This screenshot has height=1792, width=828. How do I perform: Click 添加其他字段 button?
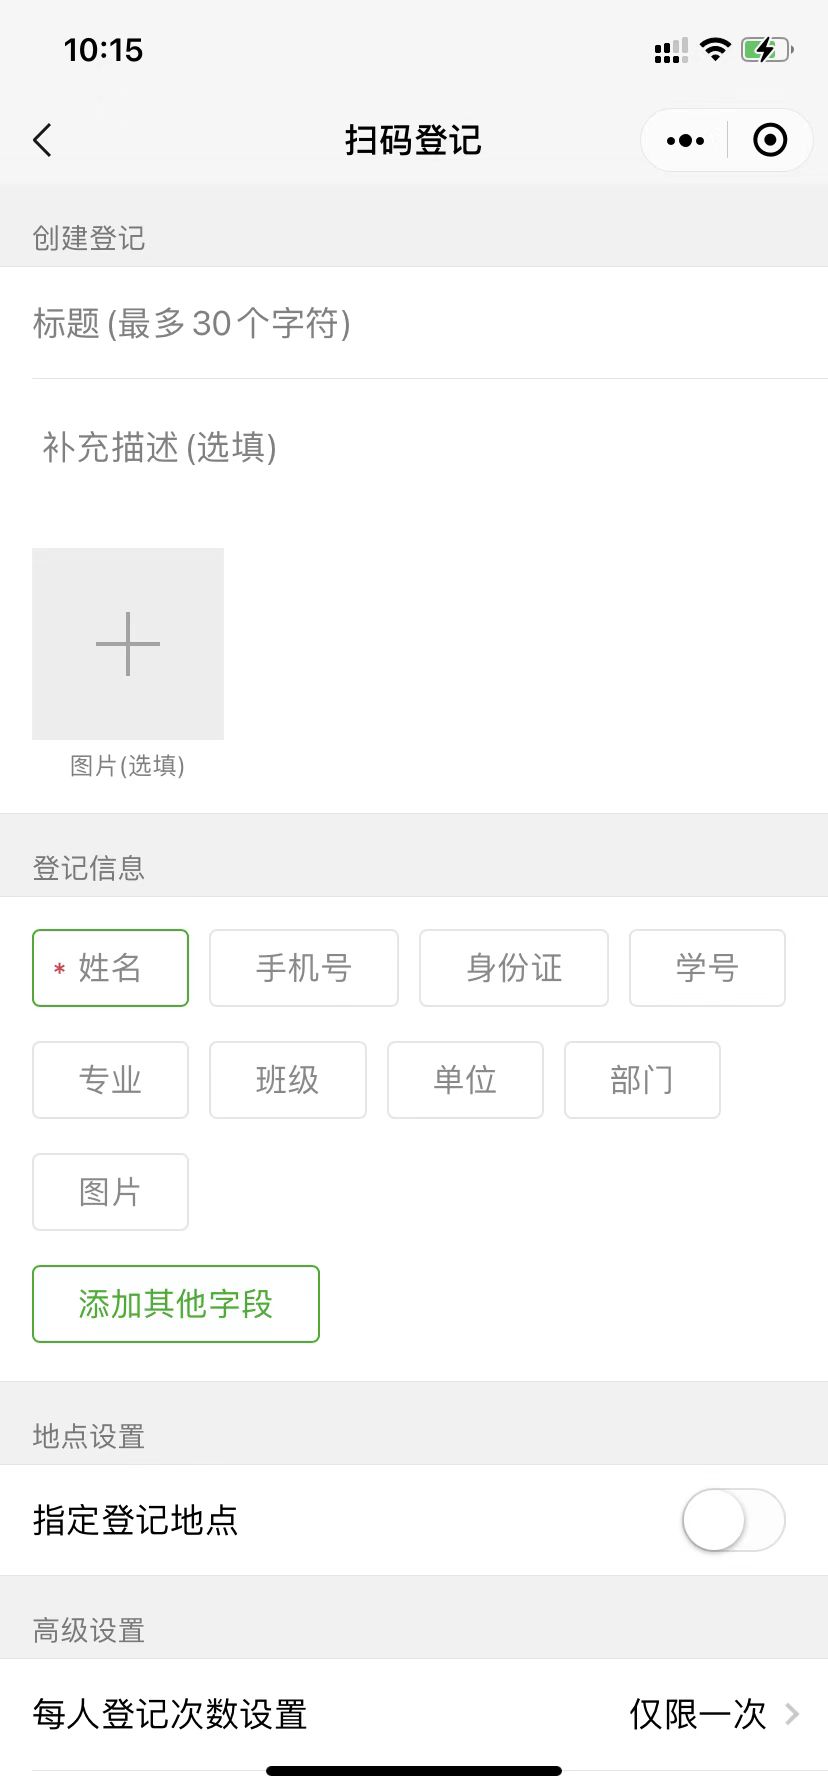pos(176,1304)
